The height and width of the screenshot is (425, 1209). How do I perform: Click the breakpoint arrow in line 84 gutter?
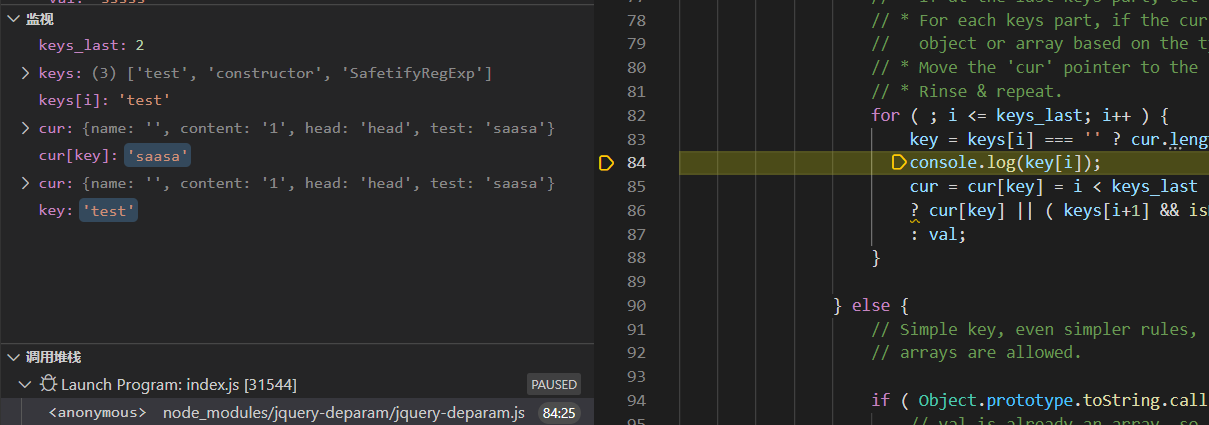point(606,163)
